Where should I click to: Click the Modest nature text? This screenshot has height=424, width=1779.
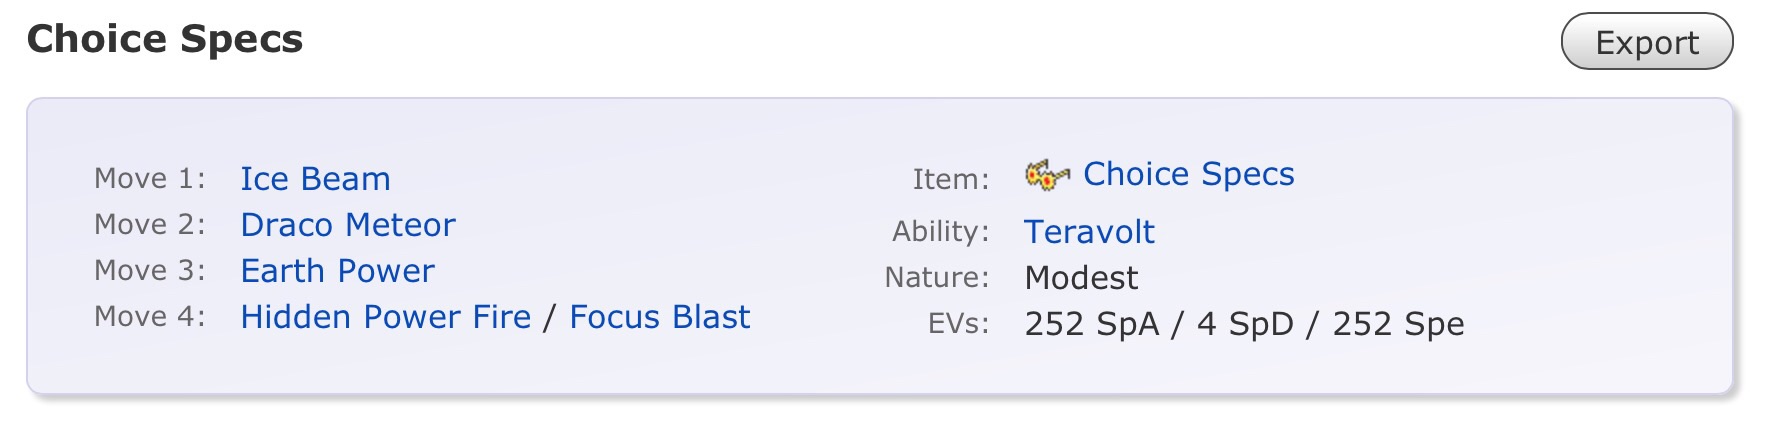click(1081, 278)
